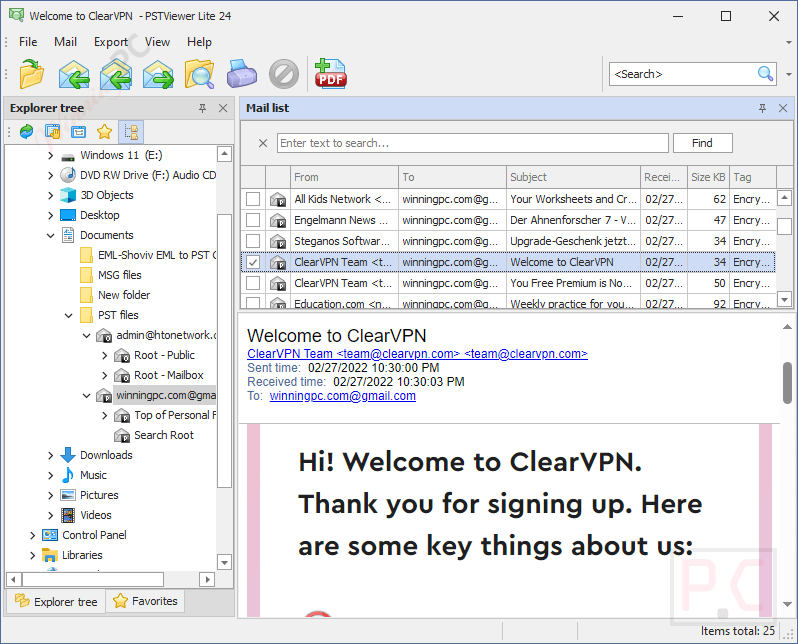Click the calendar-style icon in Explorer toolbar

point(78,132)
